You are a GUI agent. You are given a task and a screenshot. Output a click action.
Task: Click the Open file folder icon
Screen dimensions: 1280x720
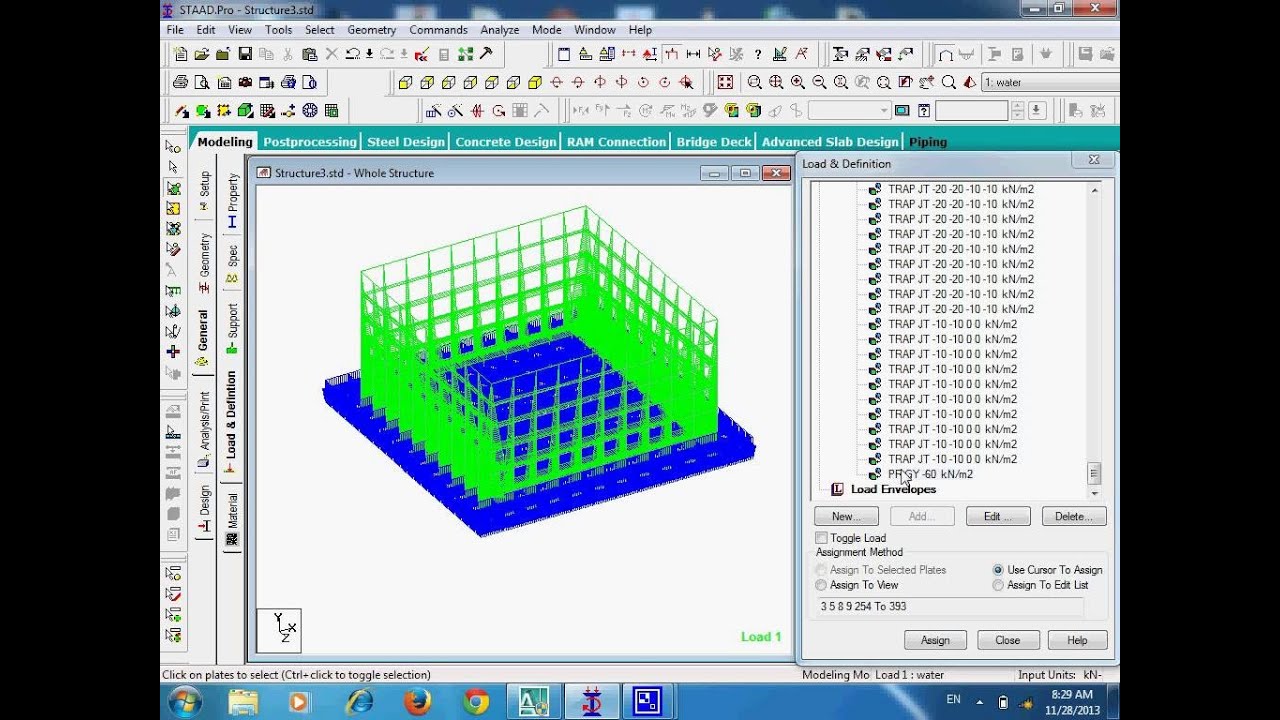point(202,54)
